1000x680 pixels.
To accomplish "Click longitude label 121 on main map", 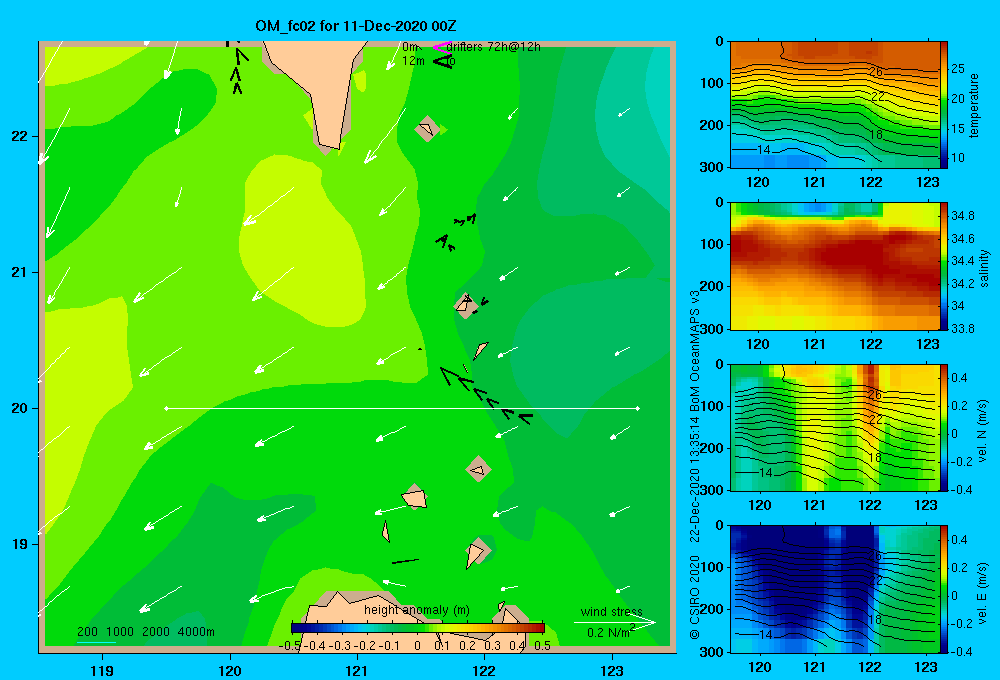I will tap(357, 670).
